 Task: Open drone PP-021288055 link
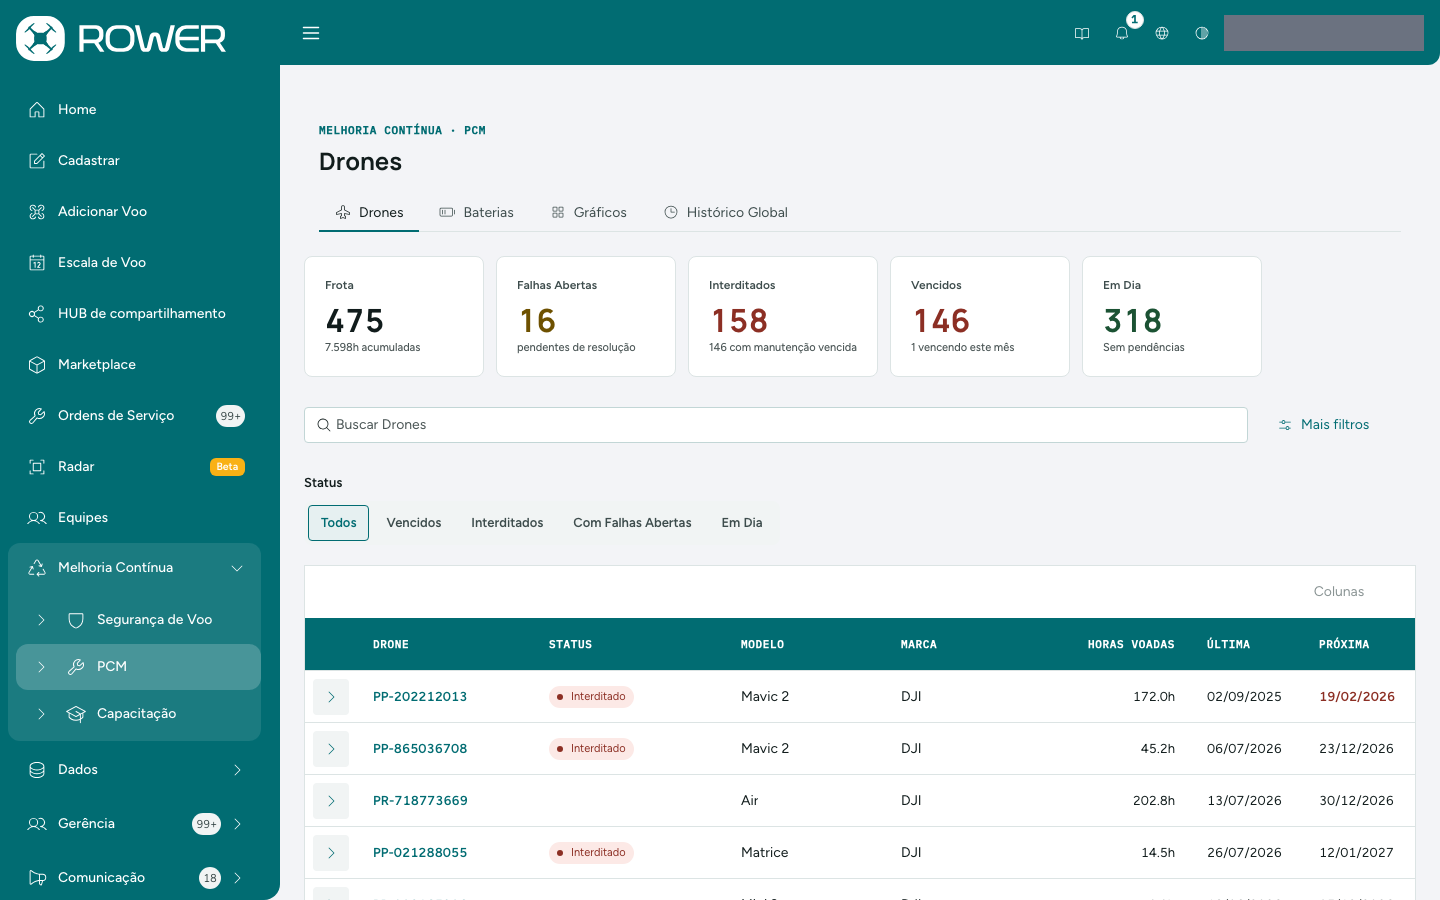420,853
